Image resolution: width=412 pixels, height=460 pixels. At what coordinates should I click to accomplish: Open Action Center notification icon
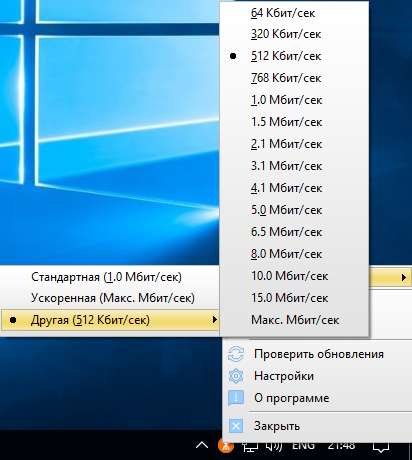pos(381,447)
